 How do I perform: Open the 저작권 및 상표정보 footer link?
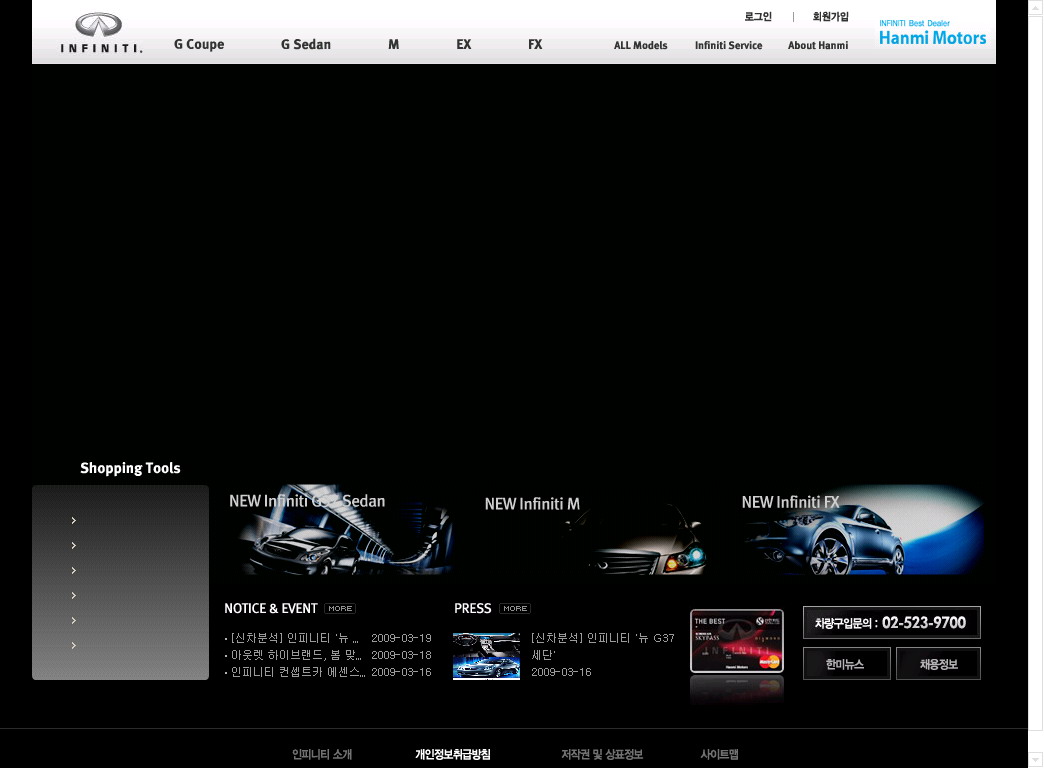click(602, 755)
